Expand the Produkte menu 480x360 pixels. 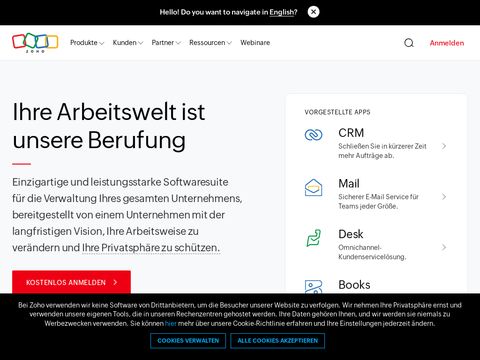pyautogui.click(x=87, y=43)
